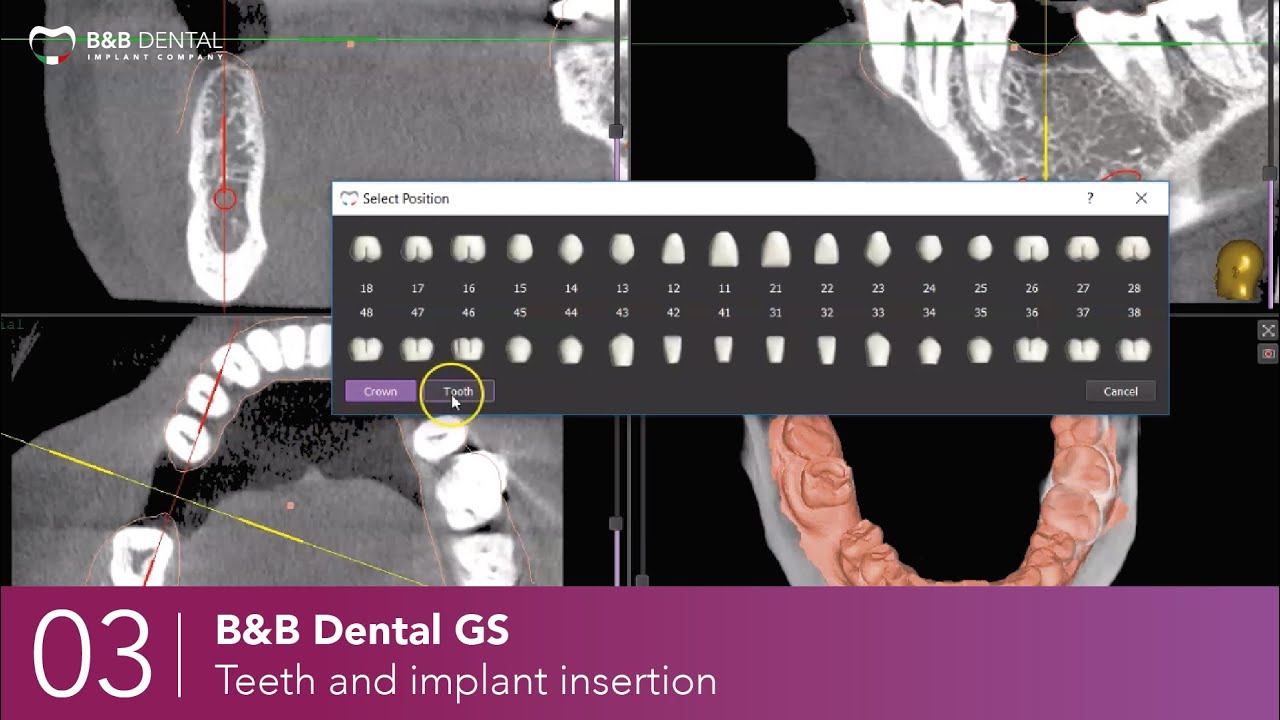Click the golden head orientation model
1280x720 pixels.
[x=1239, y=270]
